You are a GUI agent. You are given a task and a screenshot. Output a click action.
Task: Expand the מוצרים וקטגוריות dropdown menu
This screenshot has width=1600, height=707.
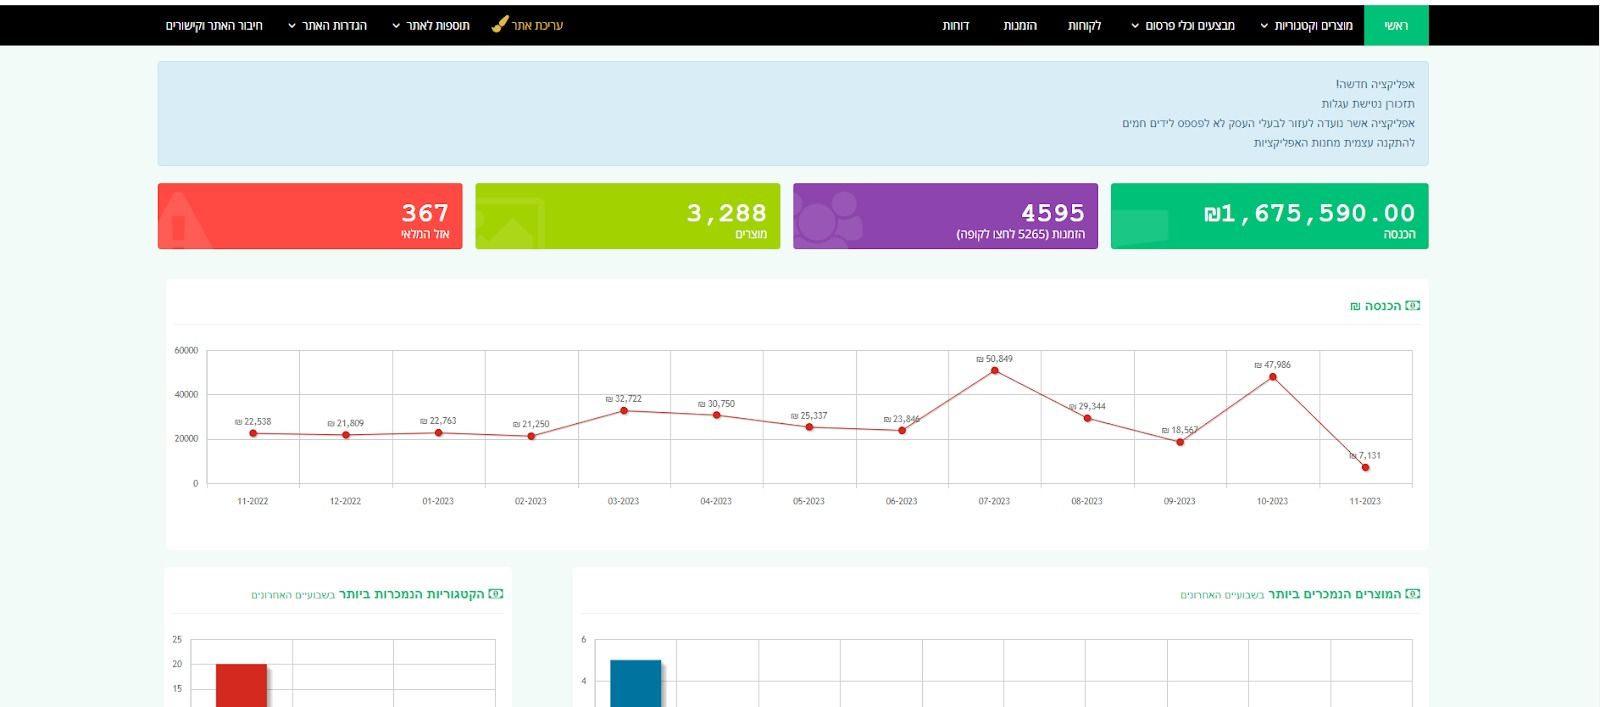tap(1306, 25)
